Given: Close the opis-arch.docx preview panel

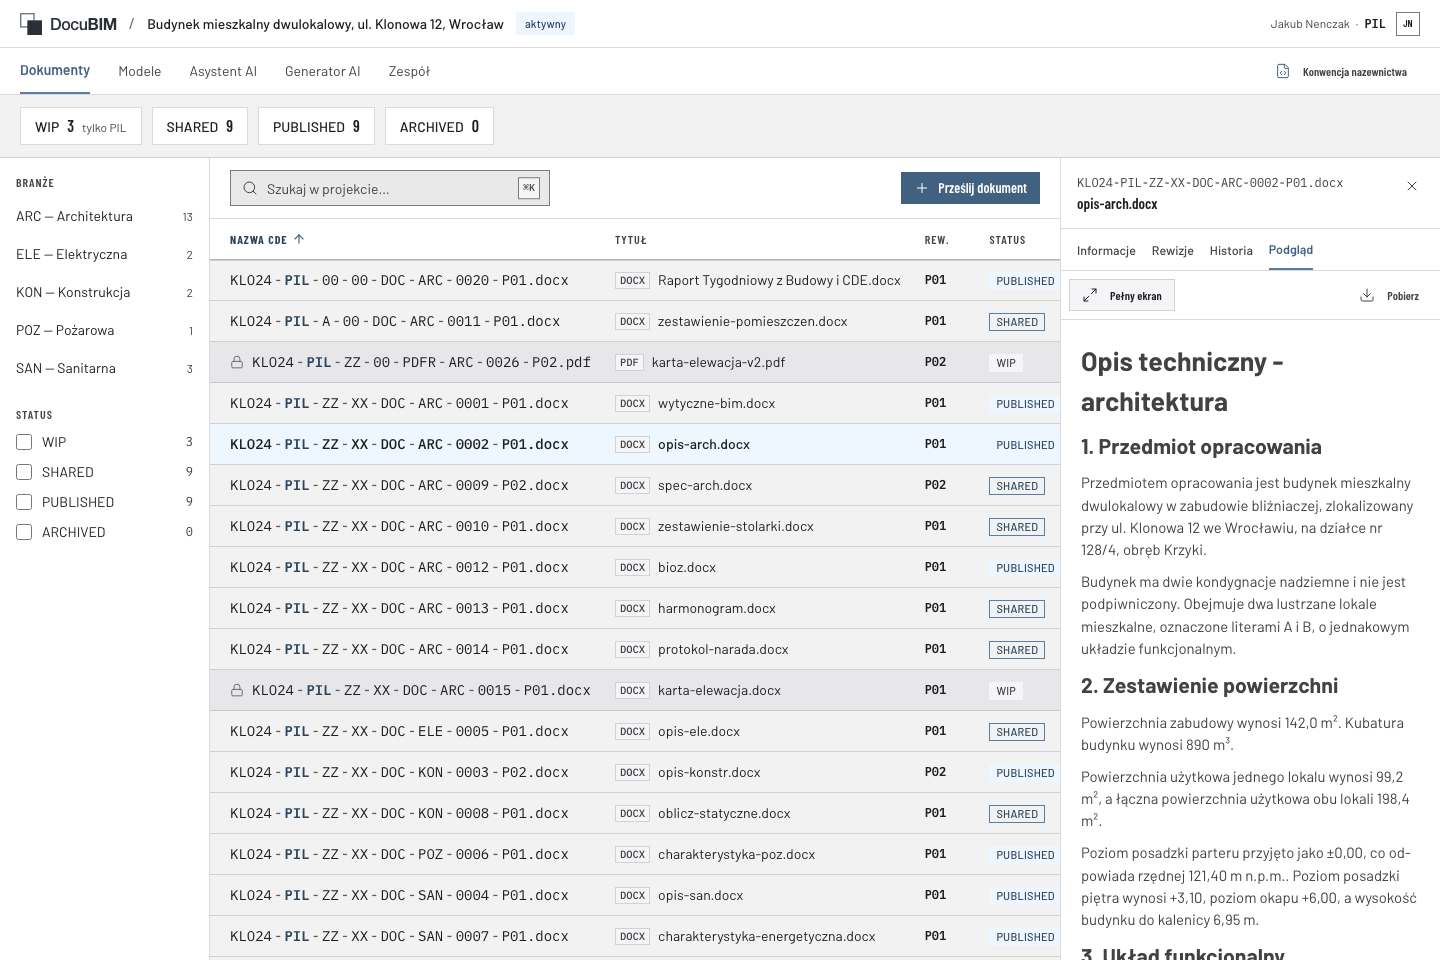Looking at the screenshot, I should coord(1412,186).
